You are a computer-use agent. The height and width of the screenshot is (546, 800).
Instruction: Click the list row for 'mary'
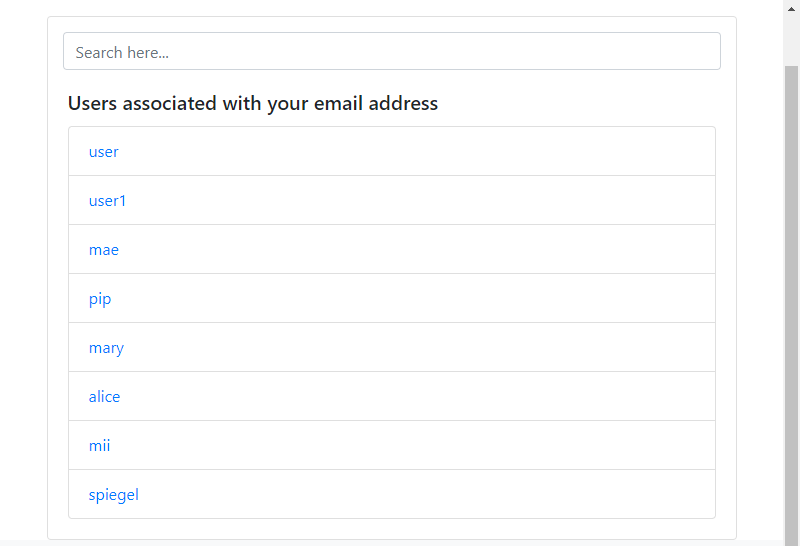[x=400, y=348]
